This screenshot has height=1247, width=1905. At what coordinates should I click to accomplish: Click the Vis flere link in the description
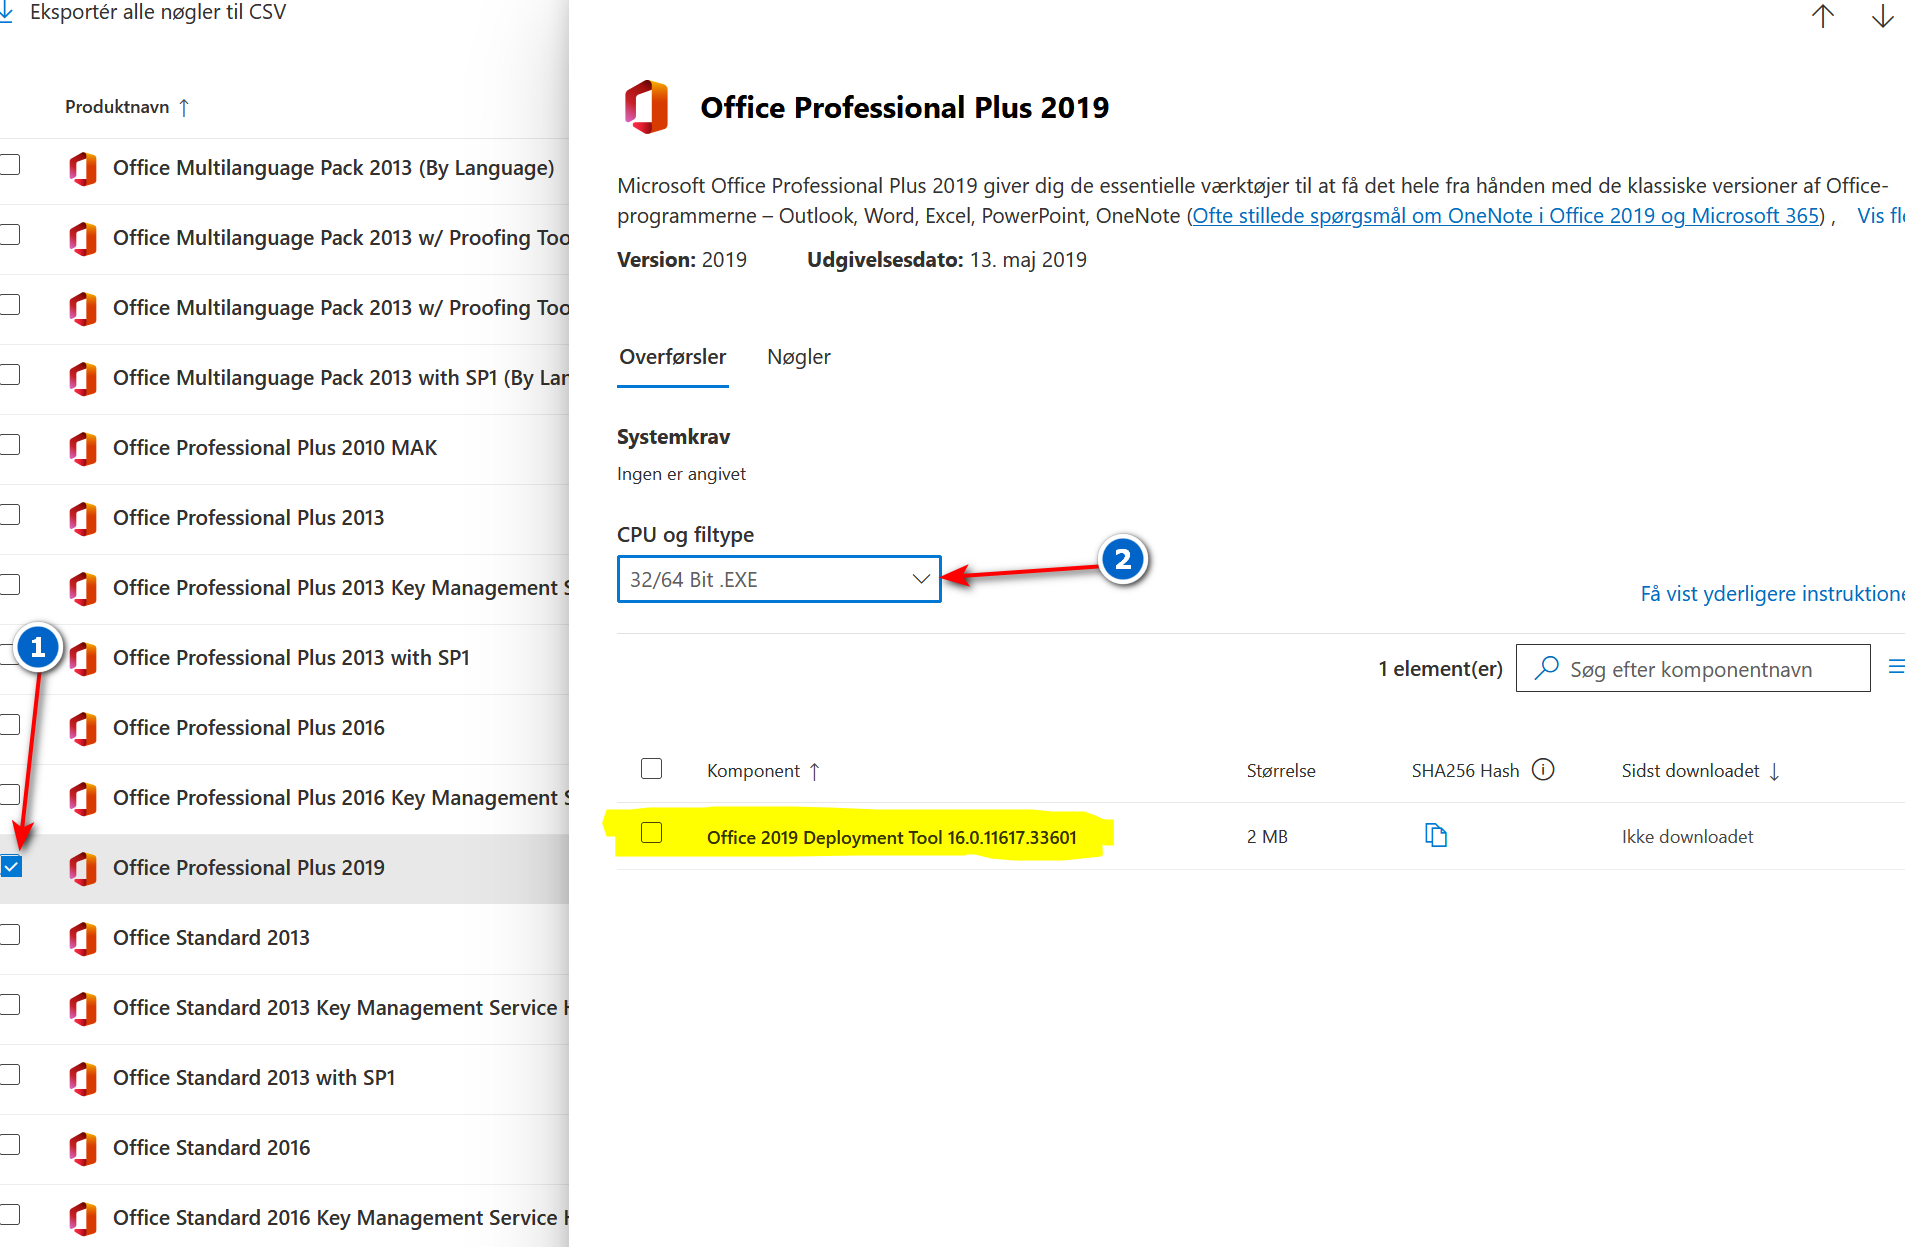1880,216
